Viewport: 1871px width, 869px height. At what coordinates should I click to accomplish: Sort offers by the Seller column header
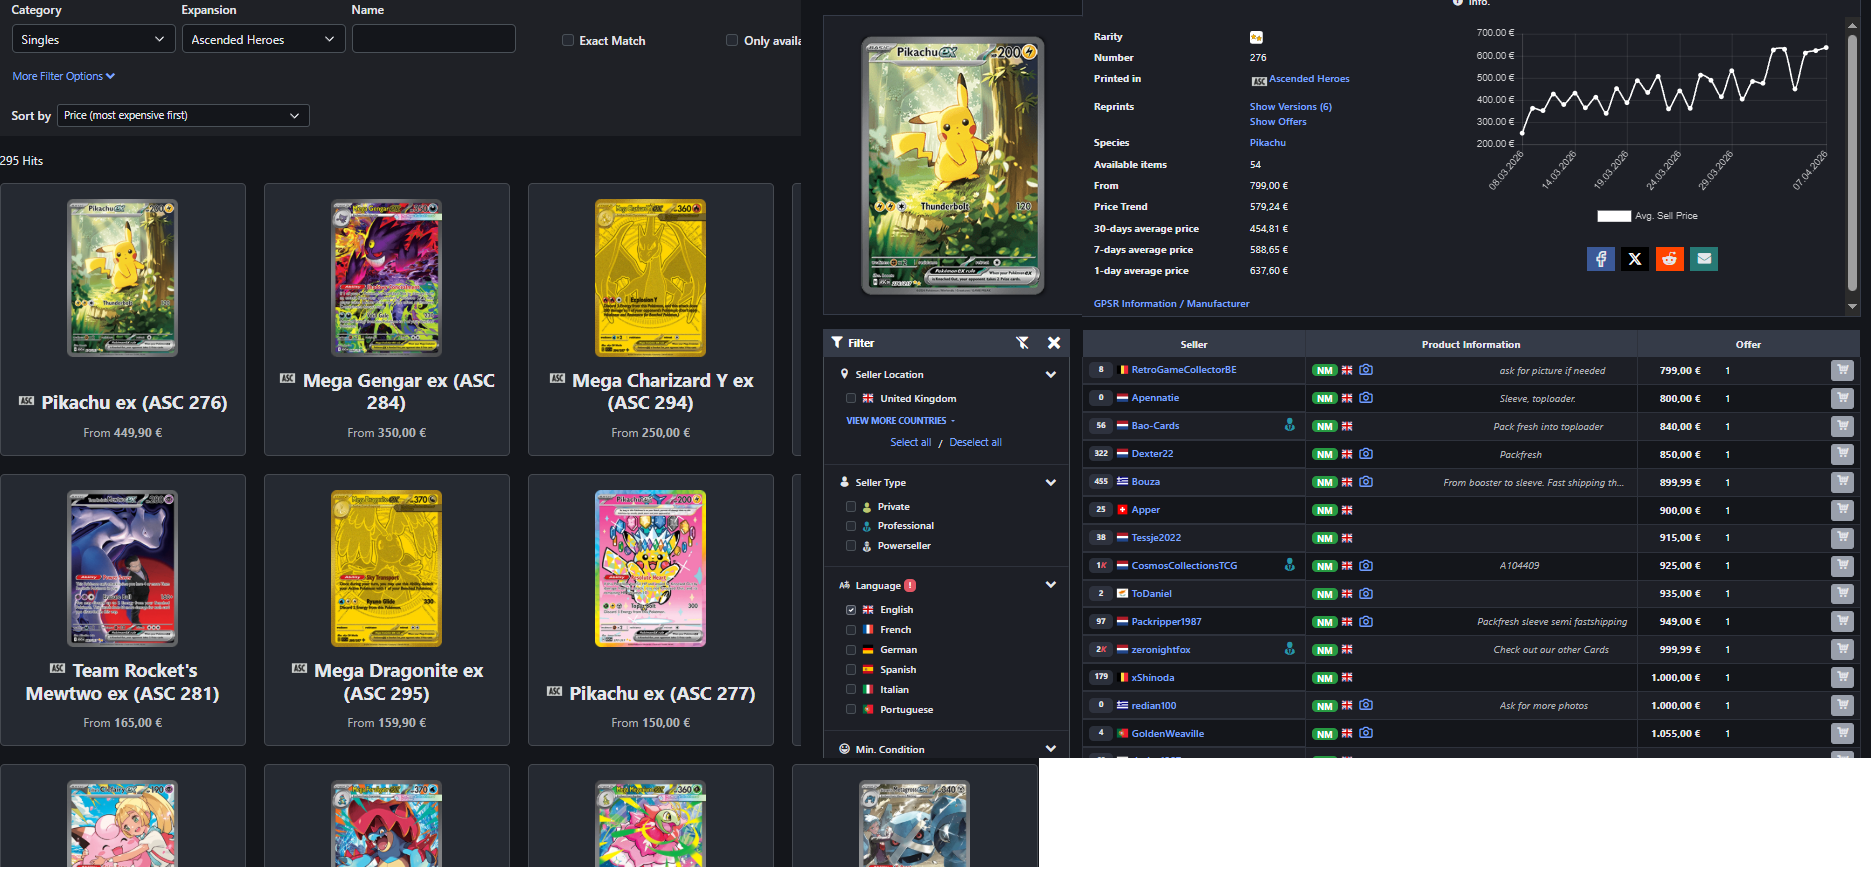1194,344
